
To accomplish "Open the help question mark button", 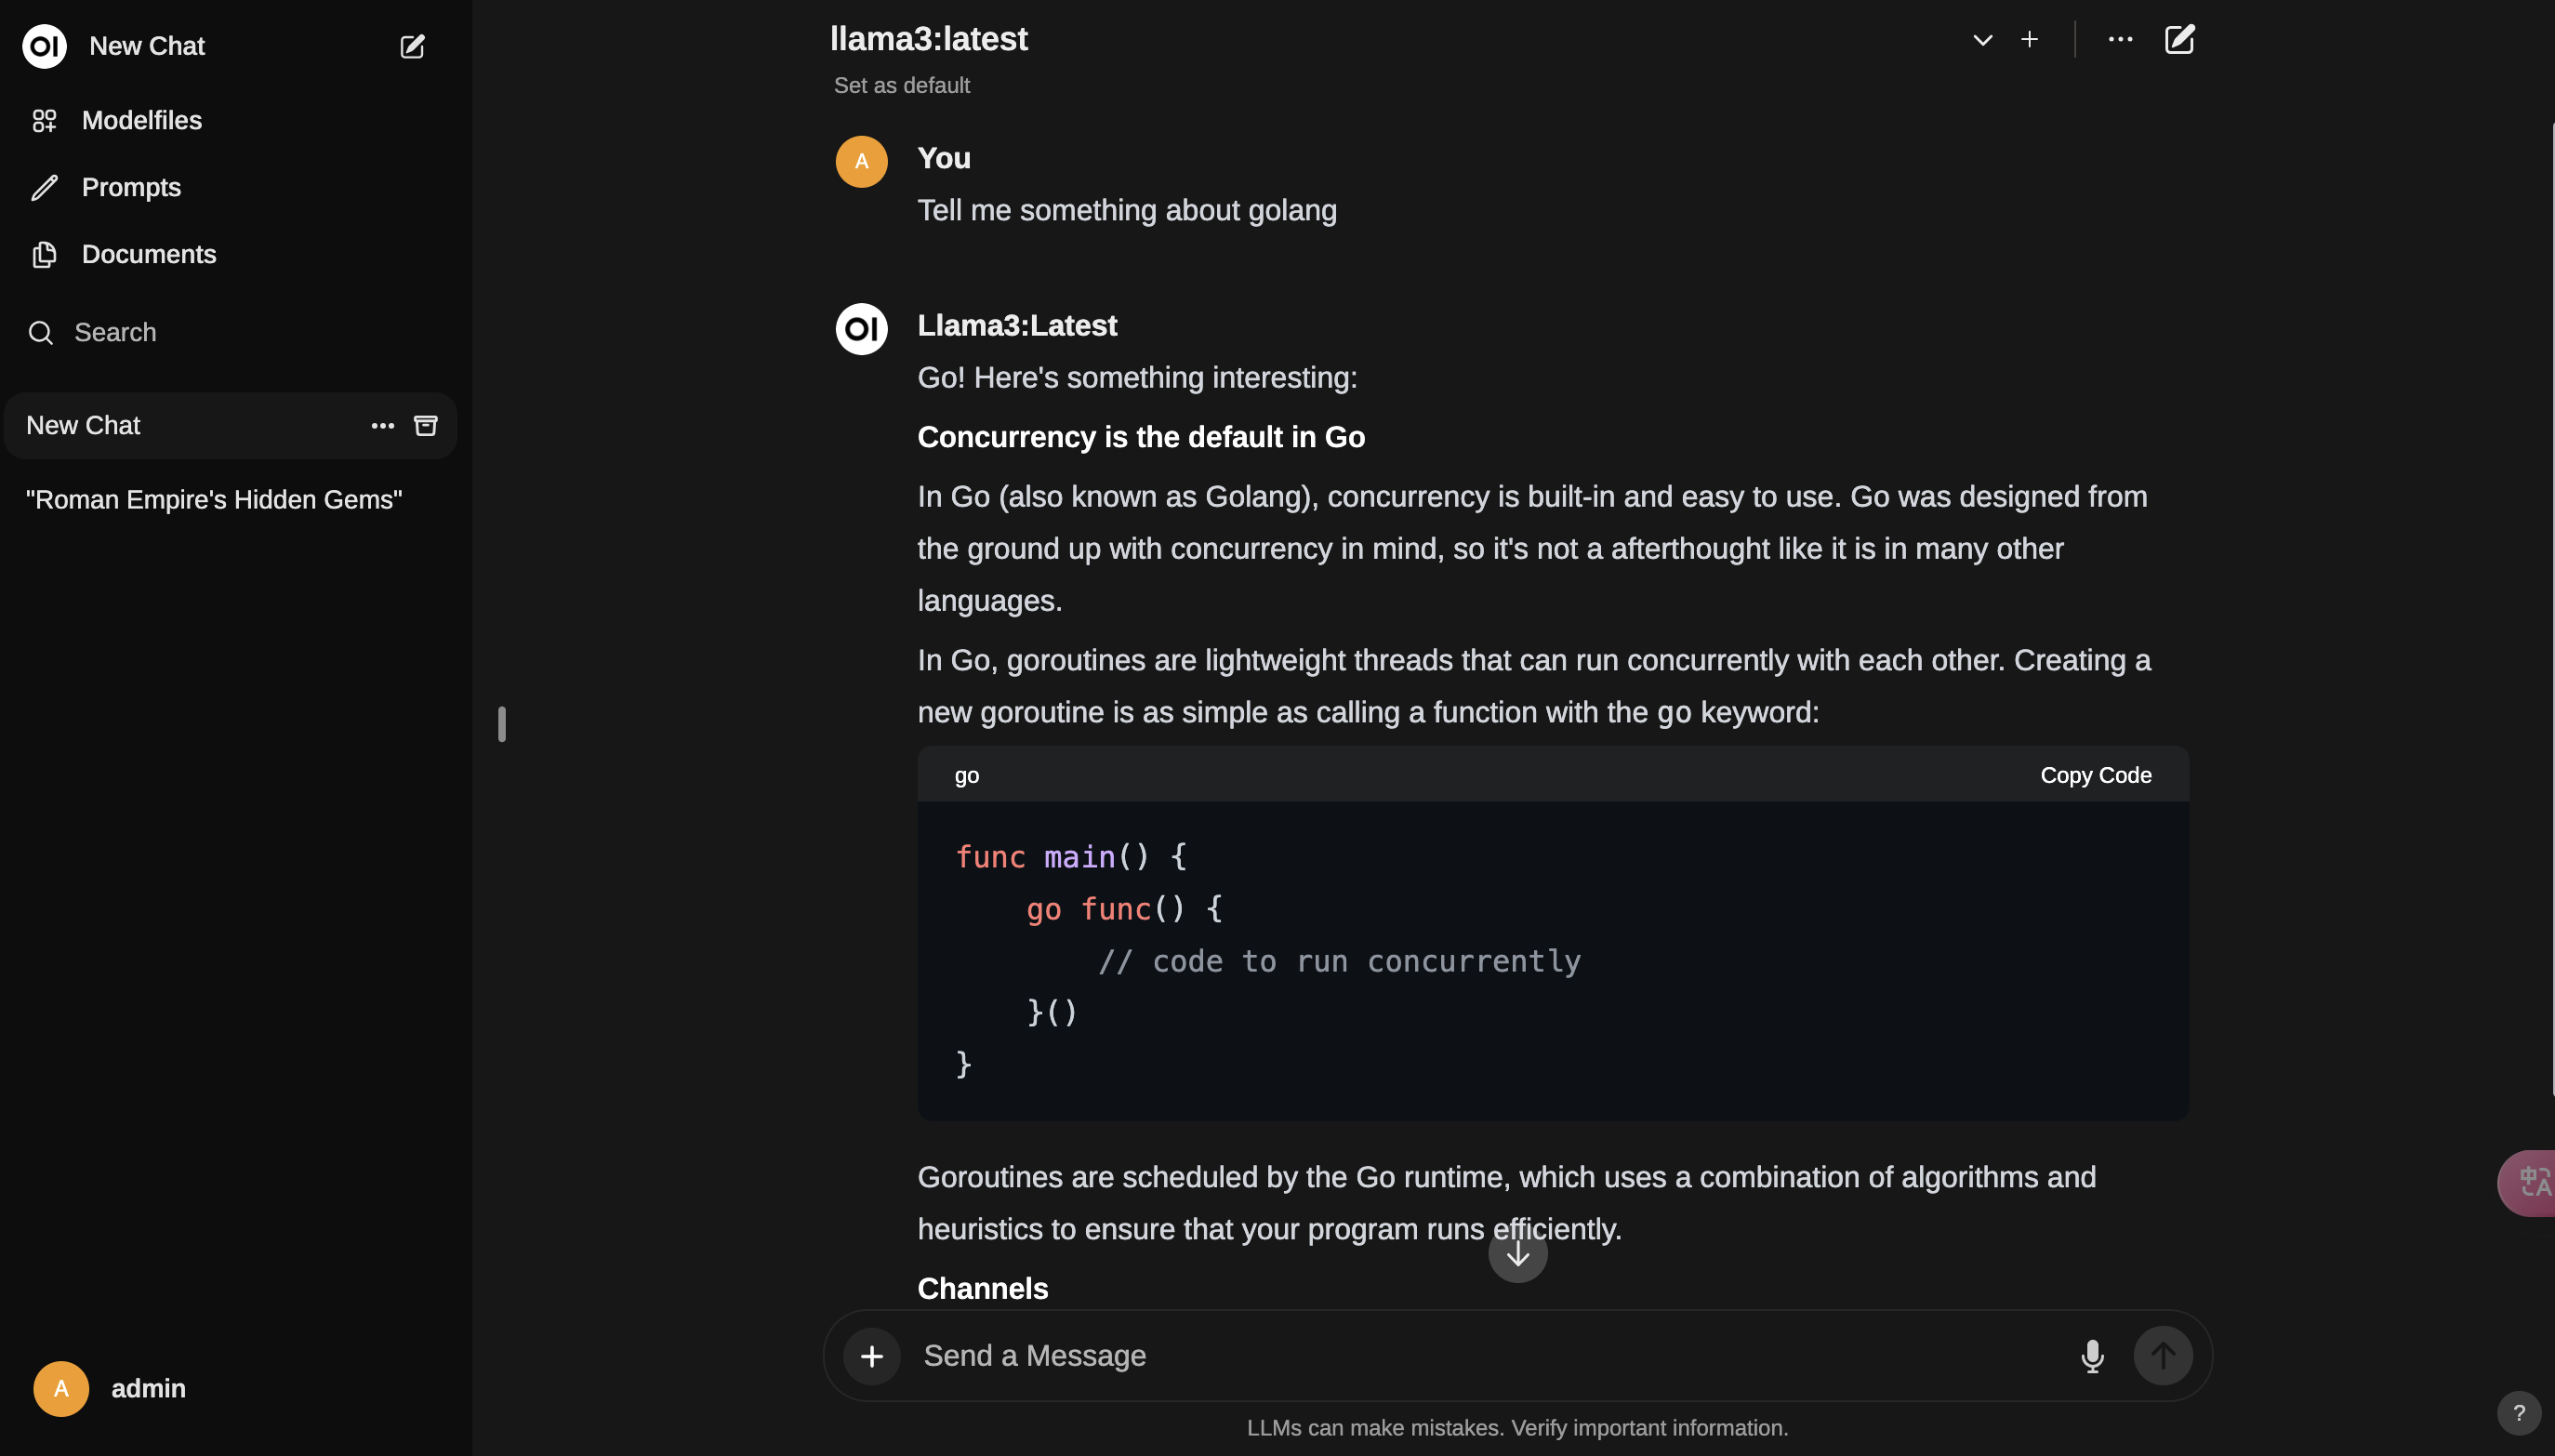I will coord(2518,1413).
